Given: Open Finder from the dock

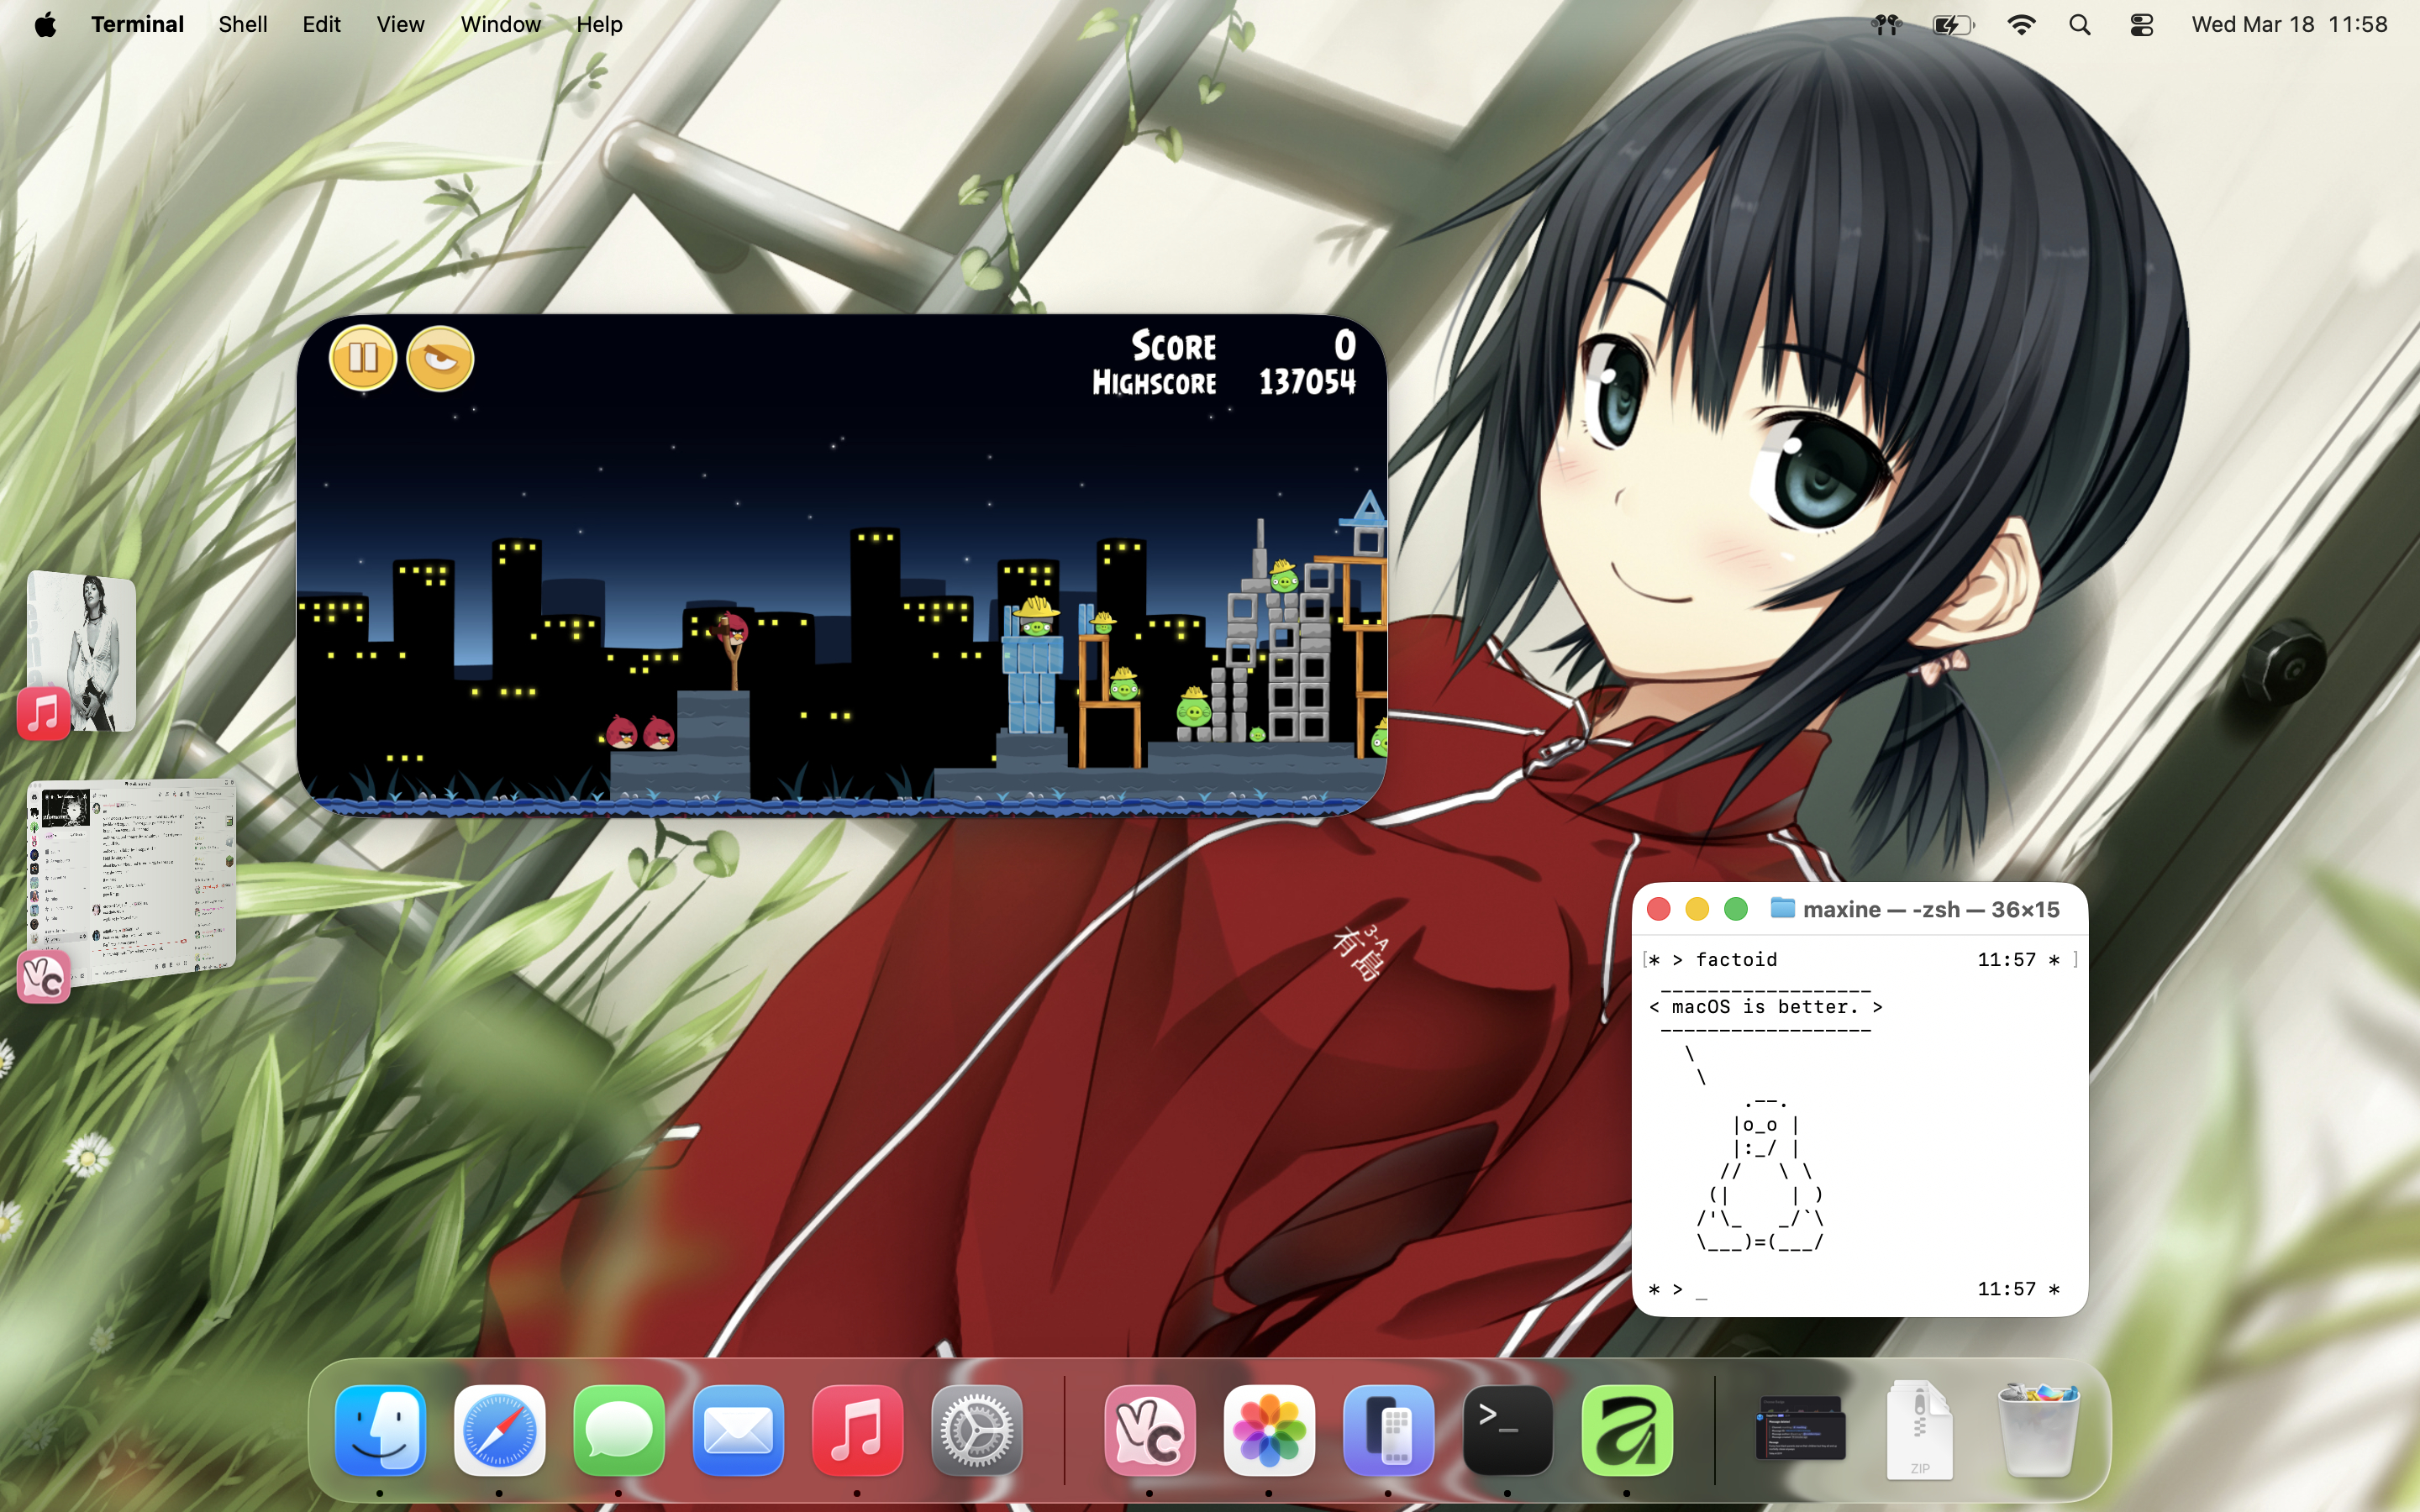Looking at the screenshot, I should (380, 1431).
